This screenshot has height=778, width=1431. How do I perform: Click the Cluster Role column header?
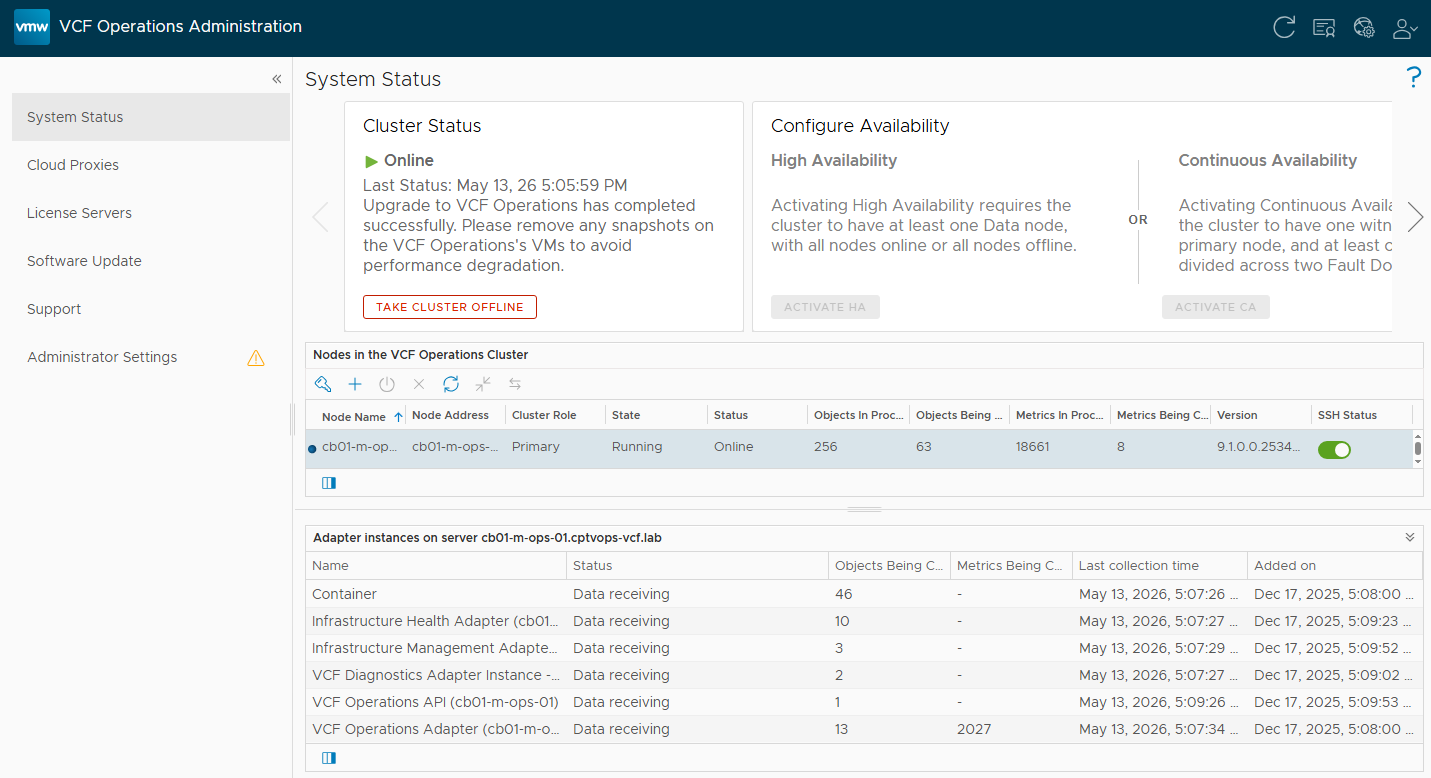point(555,415)
